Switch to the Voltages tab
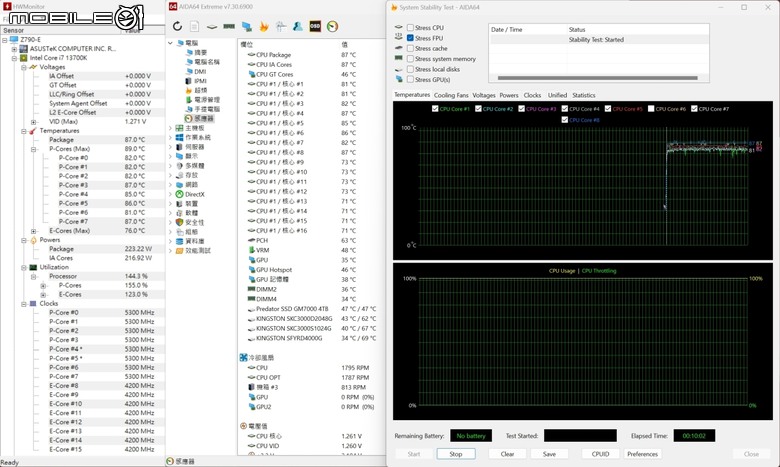 click(x=484, y=95)
